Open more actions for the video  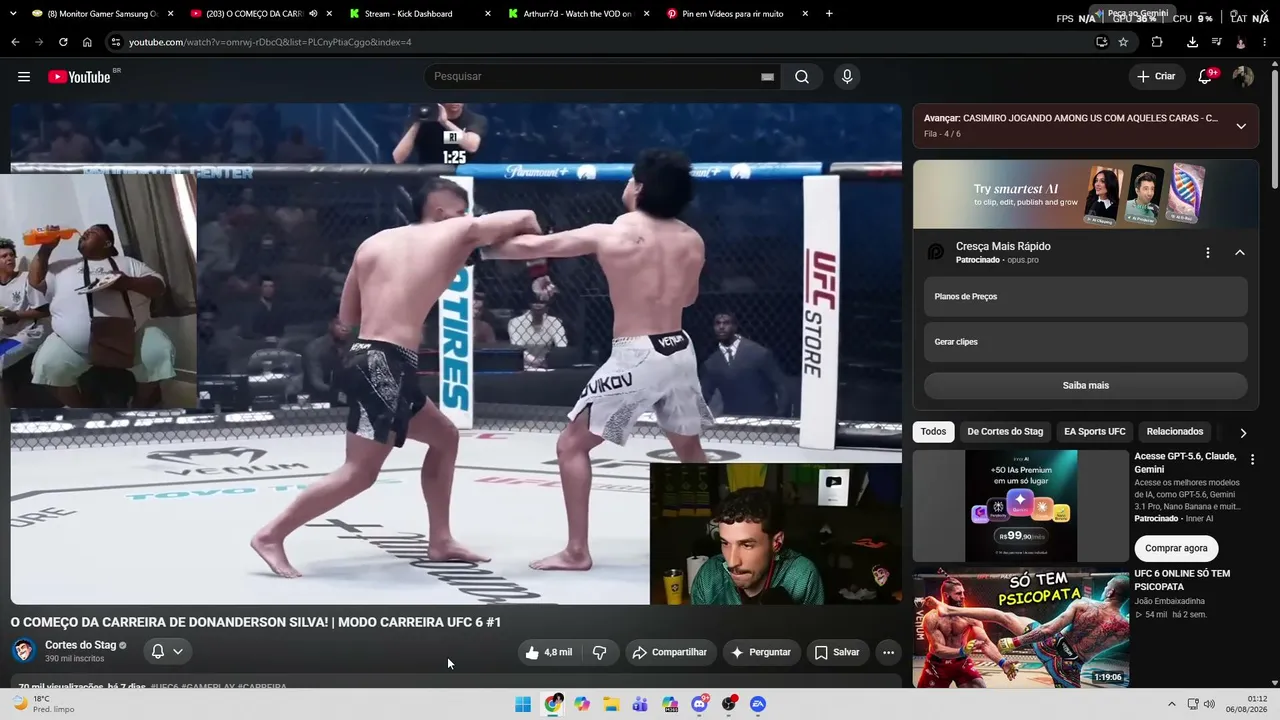pyautogui.click(x=888, y=652)
